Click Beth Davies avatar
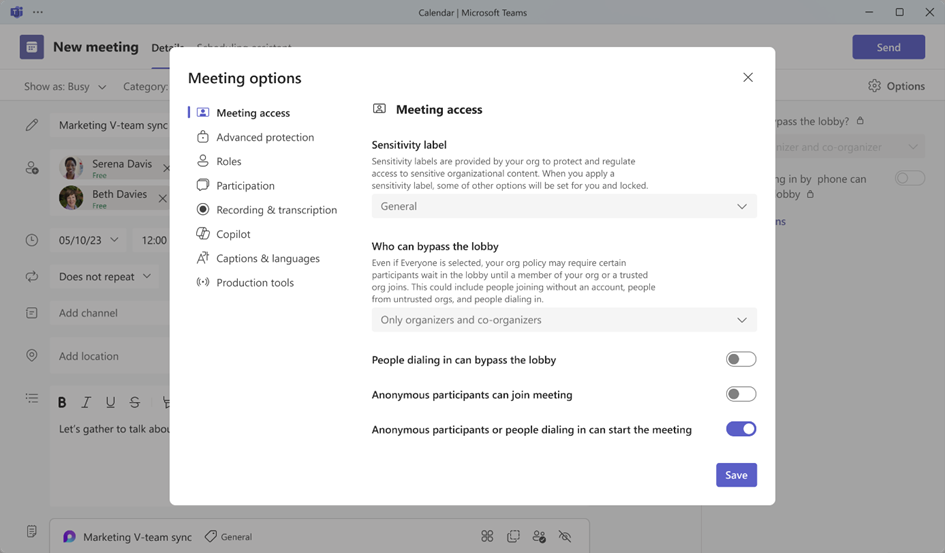Image resolution: width=945 pixels, height=553 pixels. 71,198
